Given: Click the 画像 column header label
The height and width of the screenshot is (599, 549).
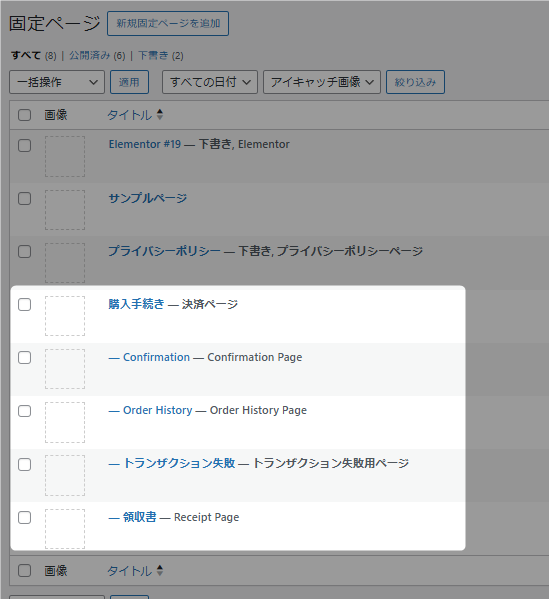Looking at the screenshot, I should 56,115.
